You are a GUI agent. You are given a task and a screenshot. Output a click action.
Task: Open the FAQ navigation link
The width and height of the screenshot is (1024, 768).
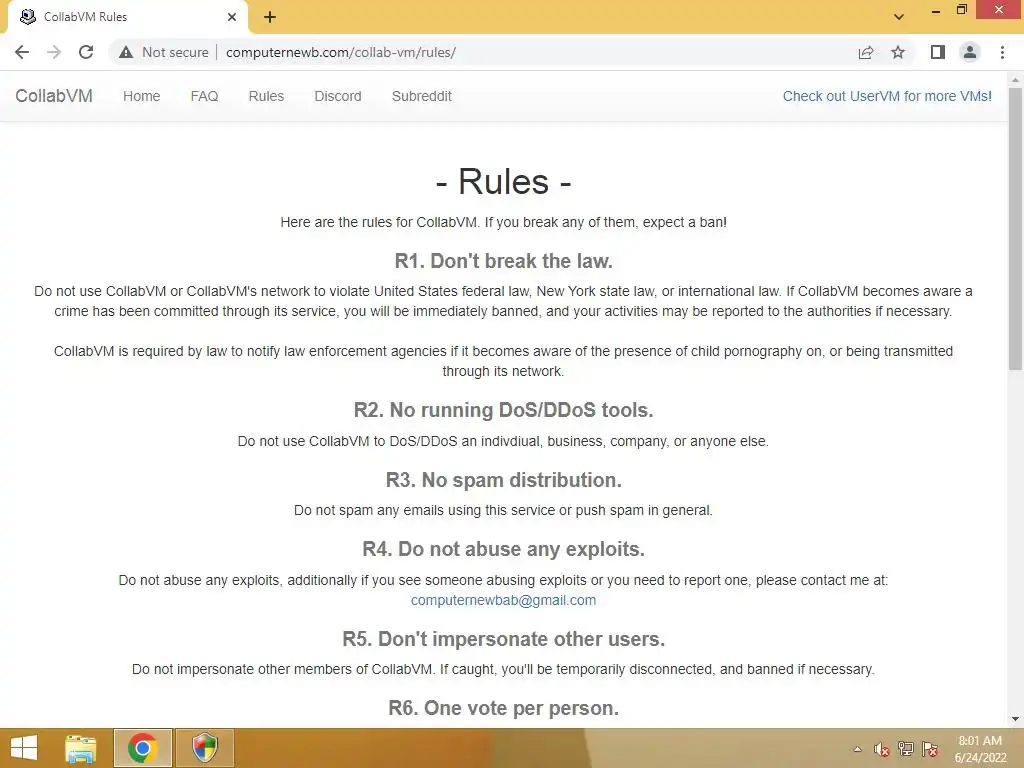(204, 96)
